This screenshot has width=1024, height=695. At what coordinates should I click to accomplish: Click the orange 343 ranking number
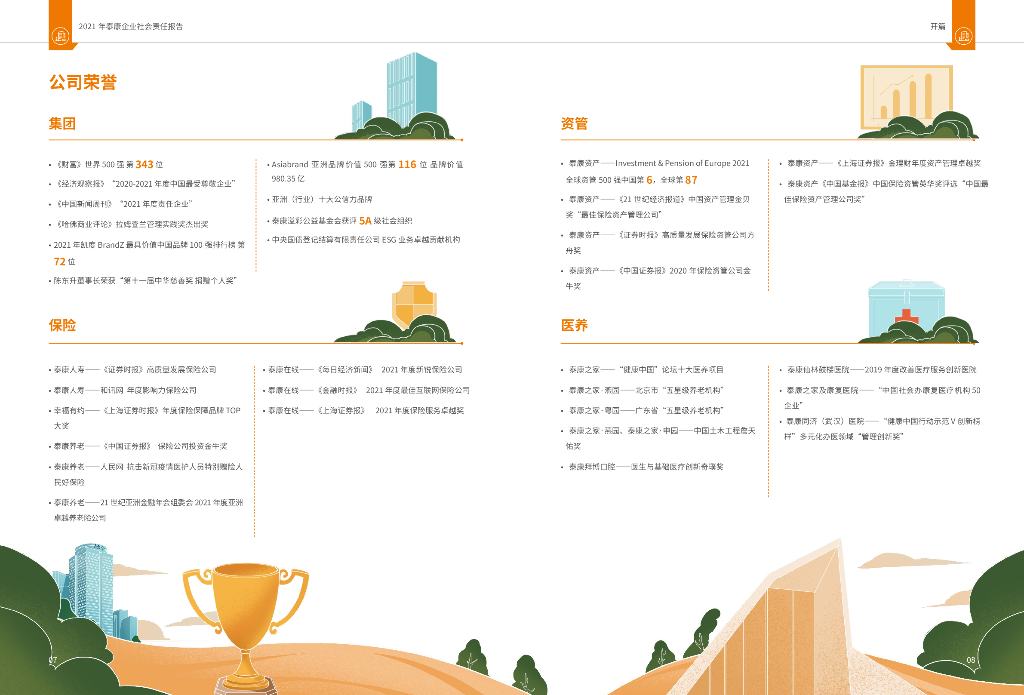(x=144, y=165)
